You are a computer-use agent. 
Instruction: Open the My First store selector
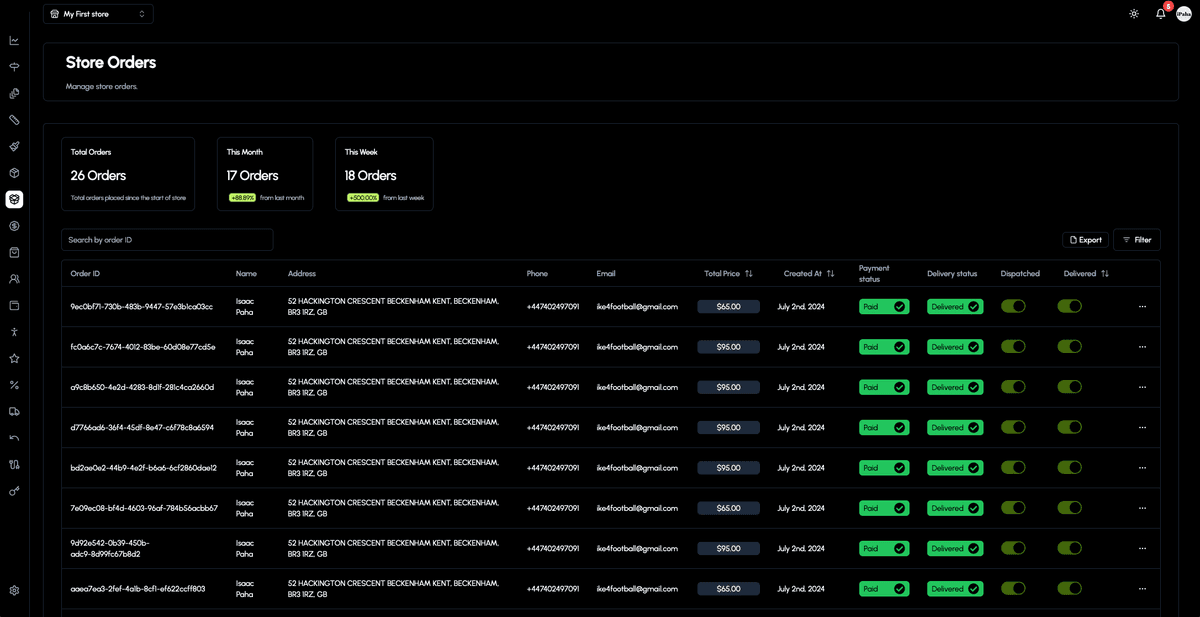[98, 14]
